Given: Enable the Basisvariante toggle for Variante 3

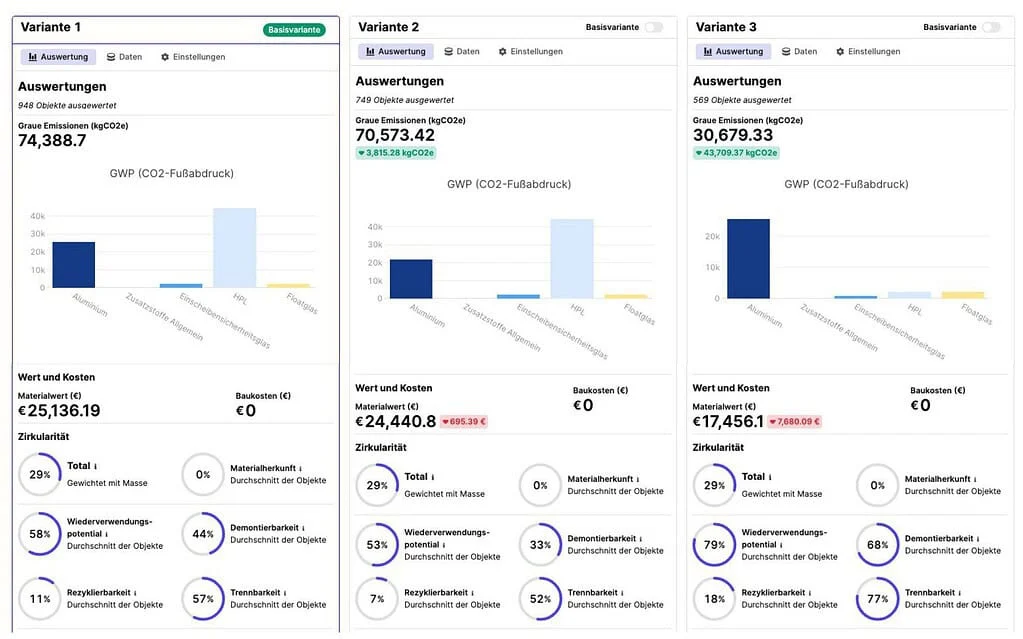Looking at the screenshot, I should click(x=991, y=27).
